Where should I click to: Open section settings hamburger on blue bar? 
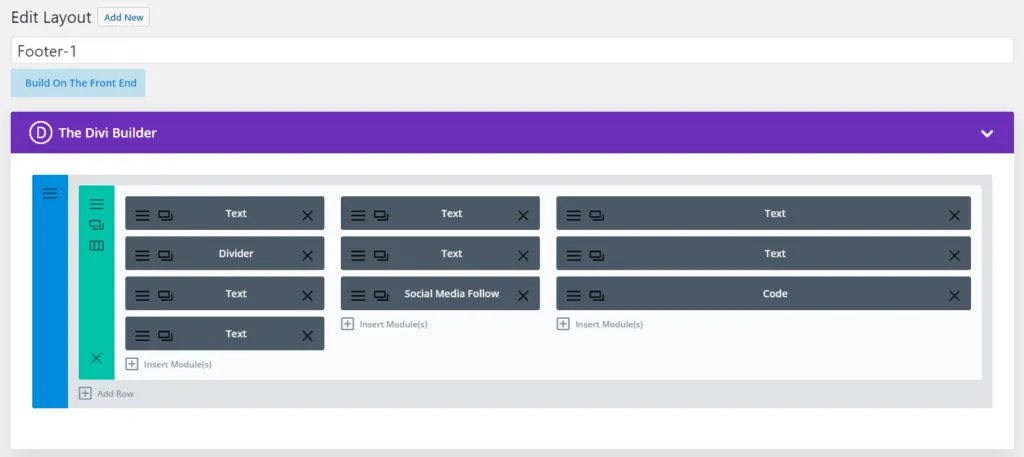(50, 193)
